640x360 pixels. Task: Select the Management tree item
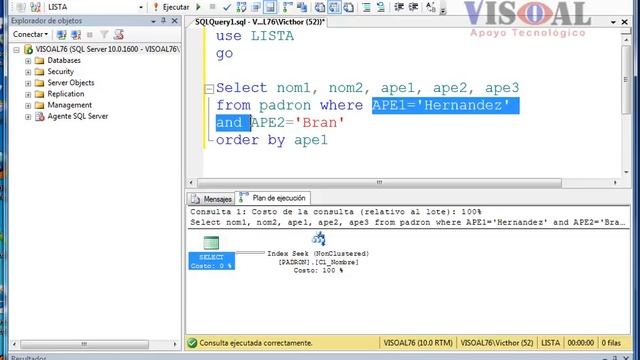point(69,105)
